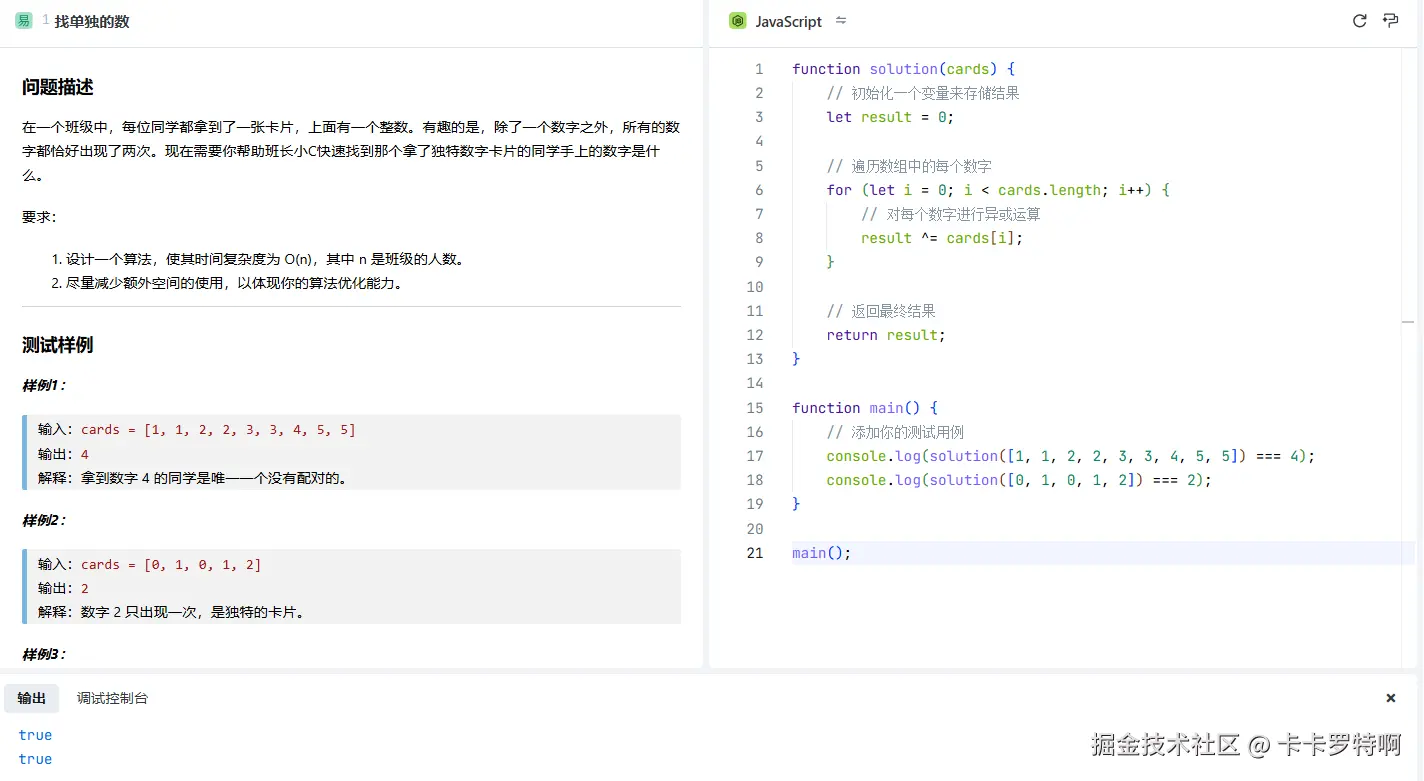This screenshot has height=781, width=1424.
Task: Click the 样例1 input cards array text
Action: (218, 430)
